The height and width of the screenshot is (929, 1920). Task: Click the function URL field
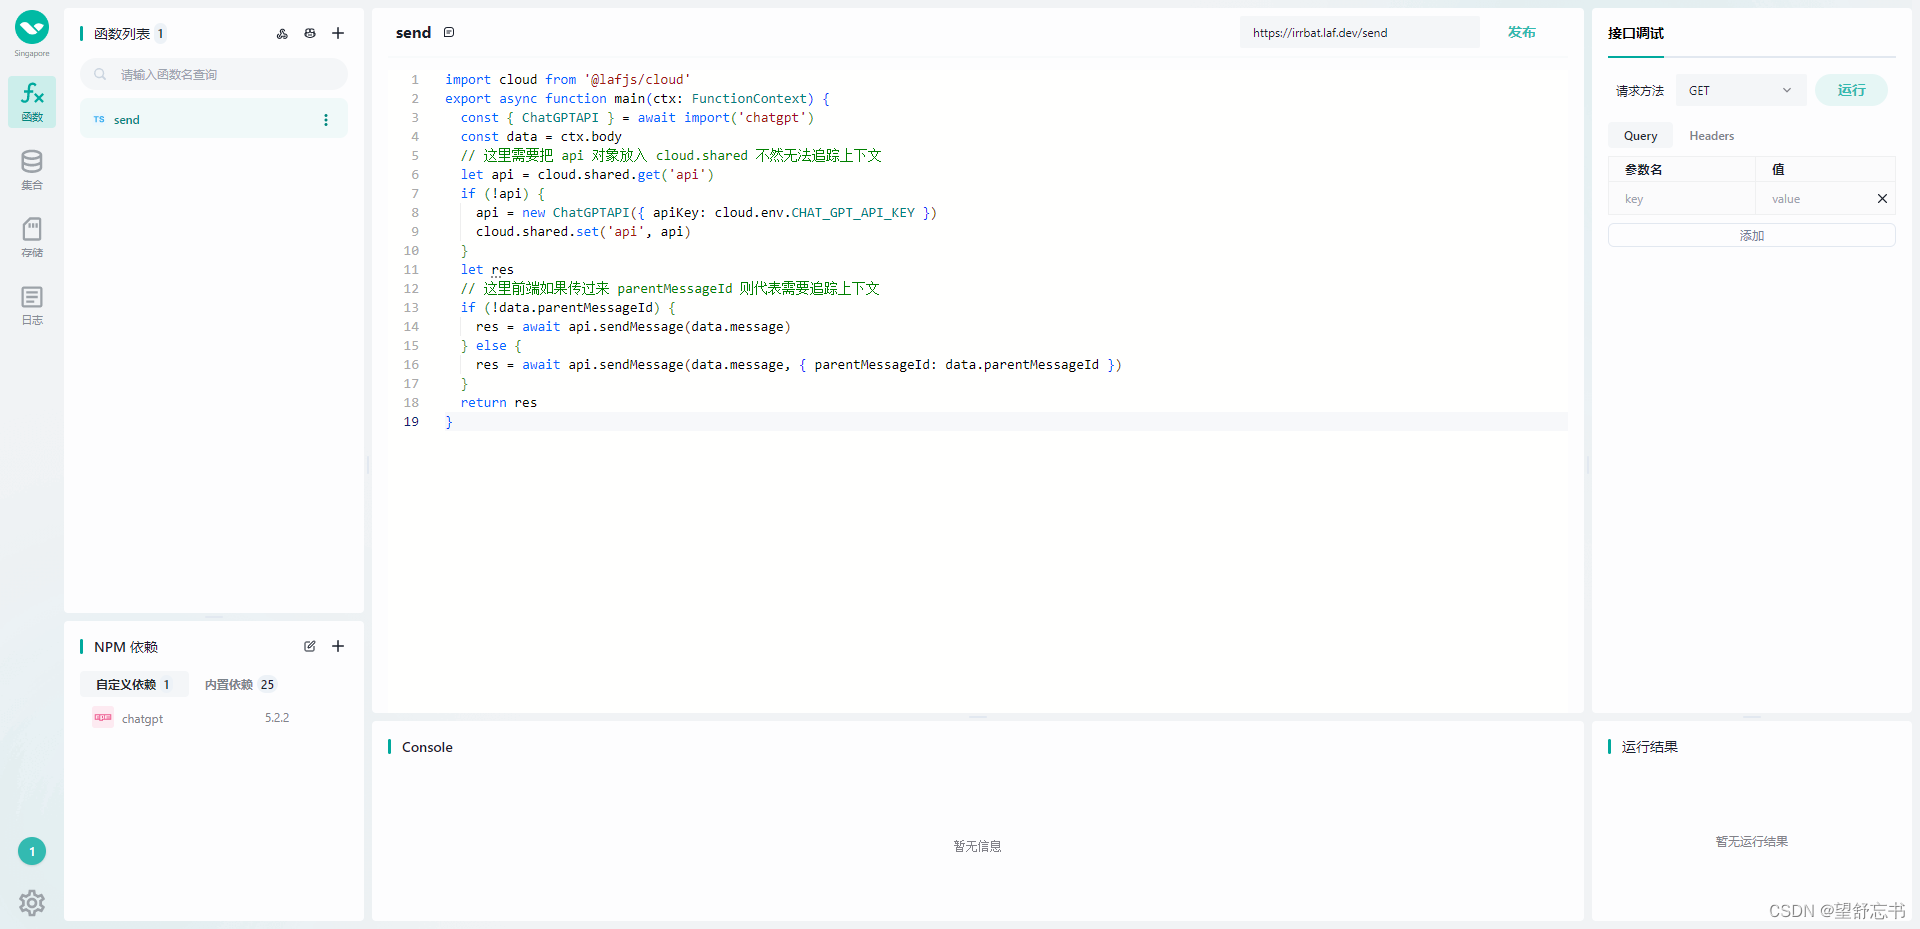(x=1359, y=32)
